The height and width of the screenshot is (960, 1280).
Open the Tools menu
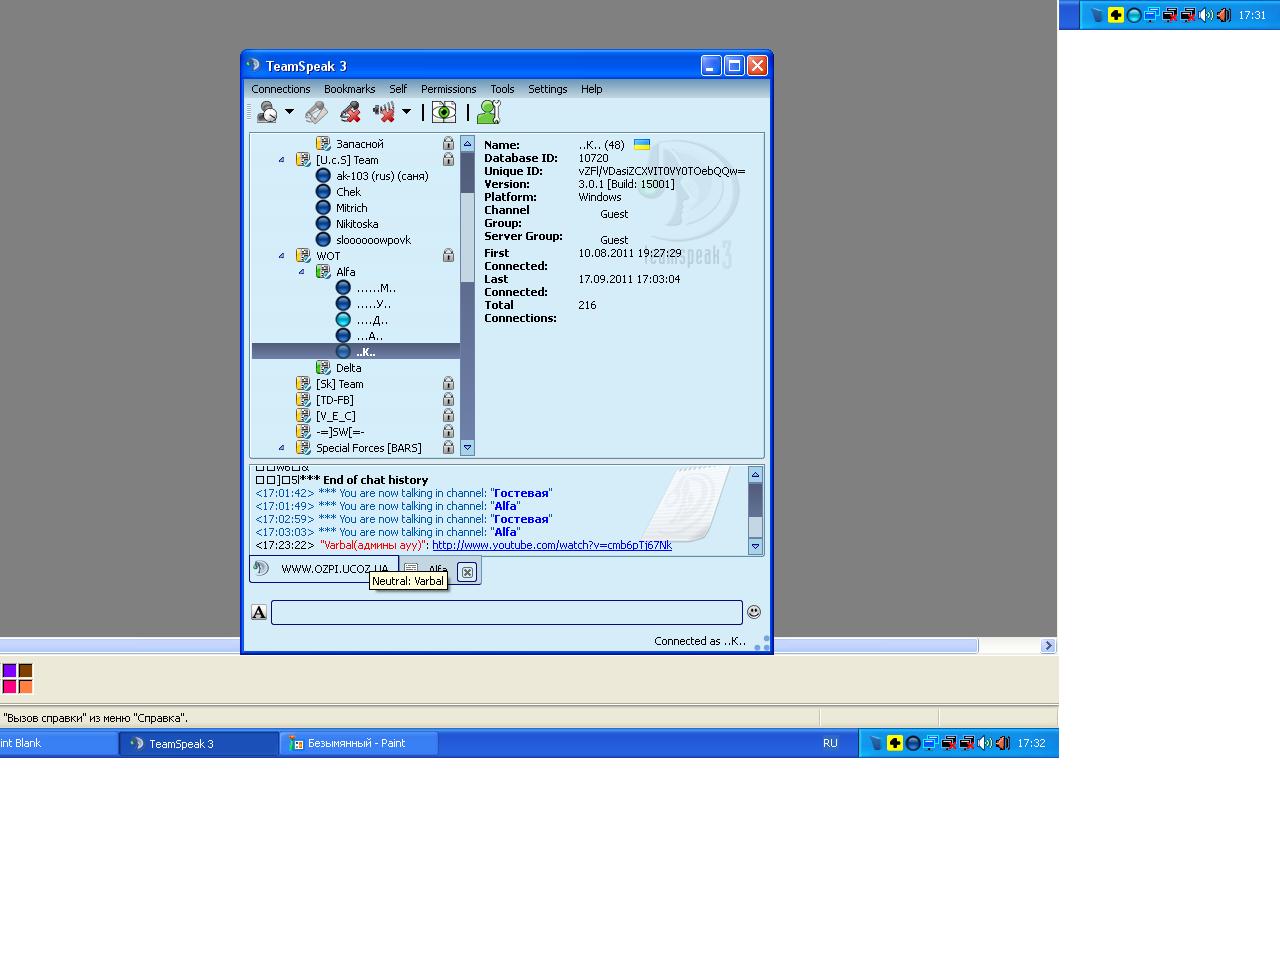coord(502,89)
